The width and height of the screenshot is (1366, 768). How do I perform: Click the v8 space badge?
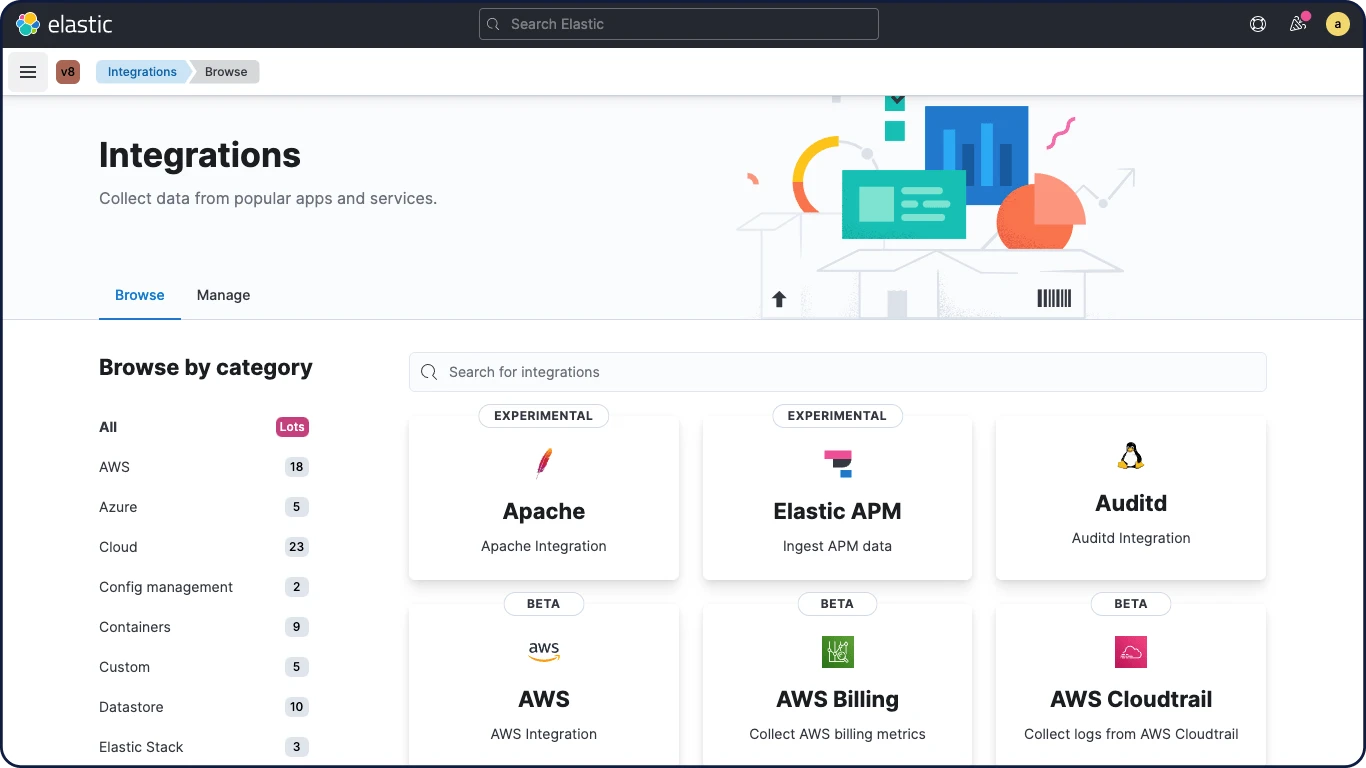pos(67,71)
